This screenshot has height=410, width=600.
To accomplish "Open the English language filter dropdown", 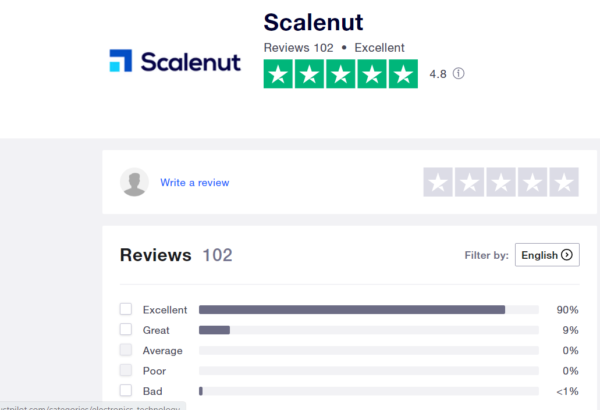I will pos(547,255).
